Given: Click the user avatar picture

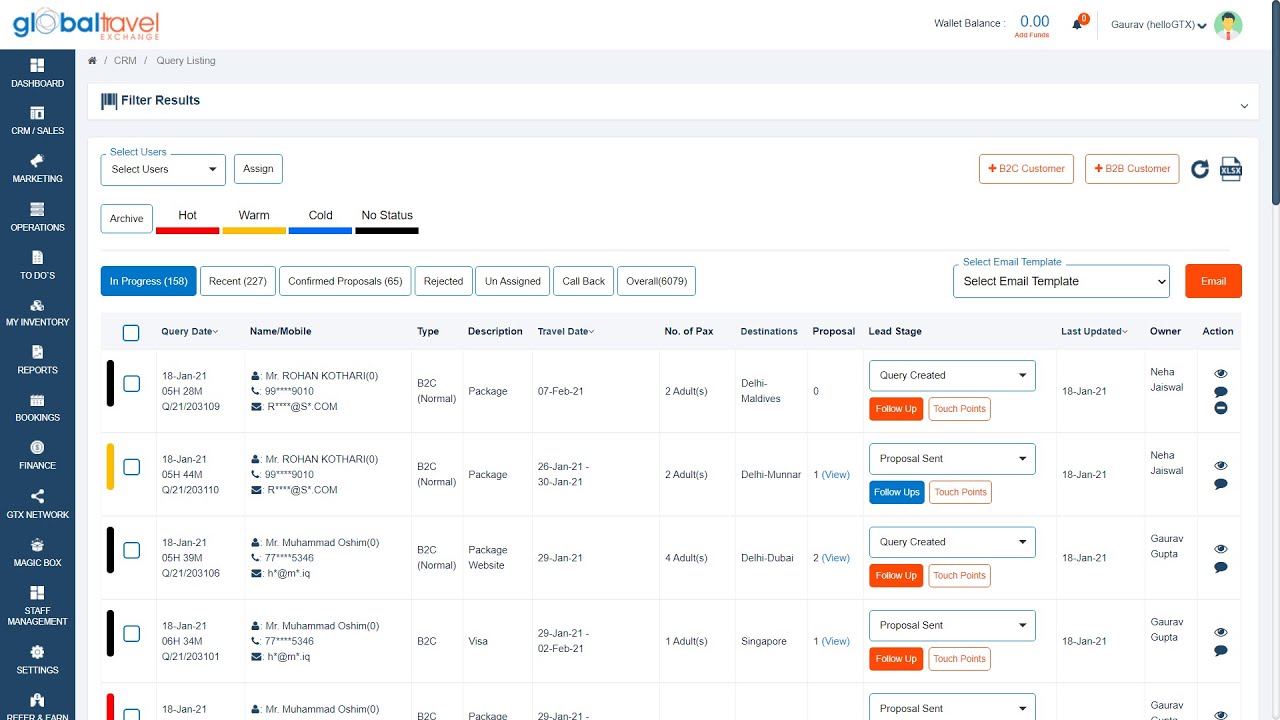Looking at the screenshot, I should (1228, 25).
